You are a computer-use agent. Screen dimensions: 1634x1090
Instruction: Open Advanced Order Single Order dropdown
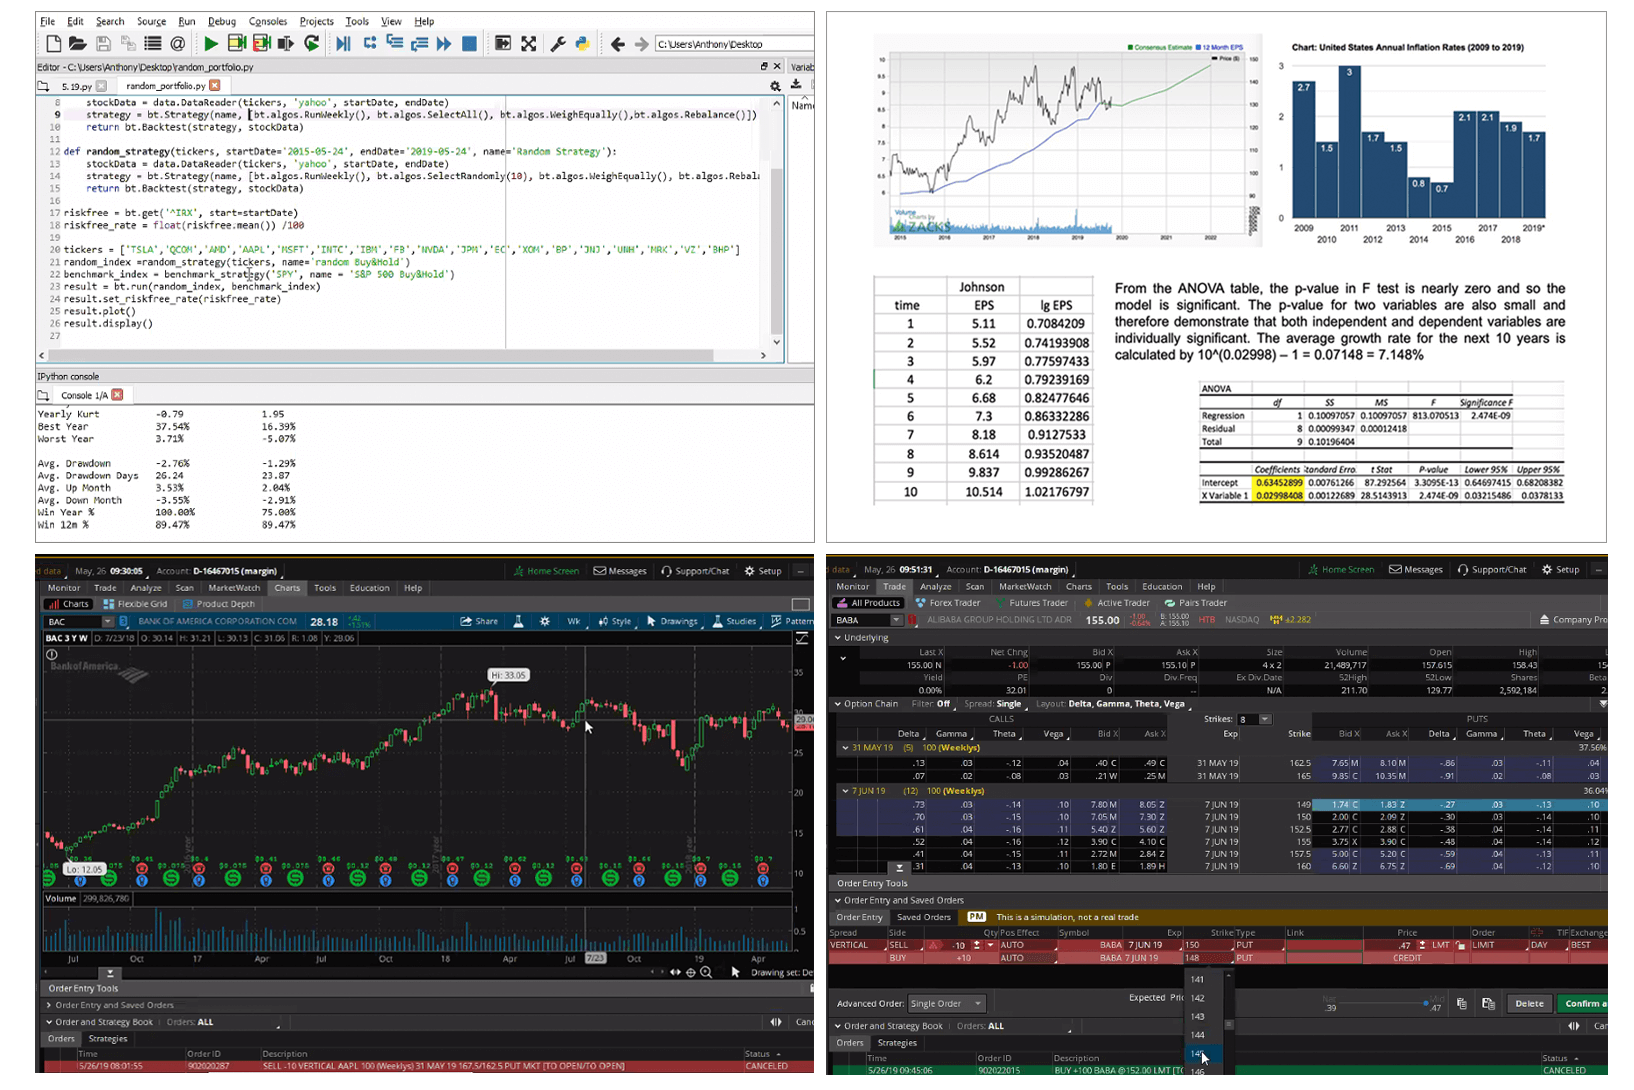[x=946, y=1003]
